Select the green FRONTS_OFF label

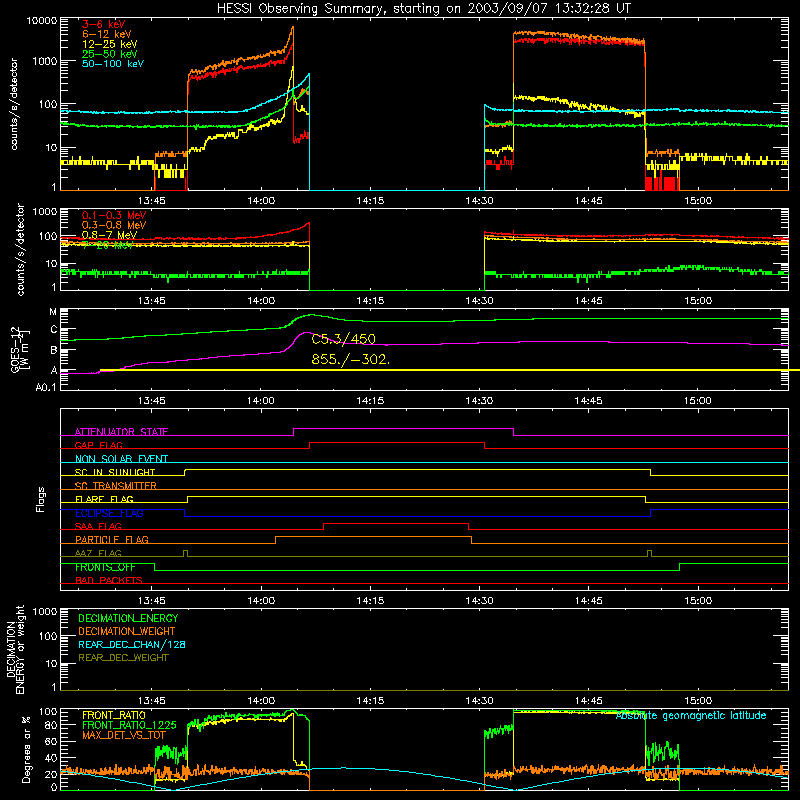point(105,567)
